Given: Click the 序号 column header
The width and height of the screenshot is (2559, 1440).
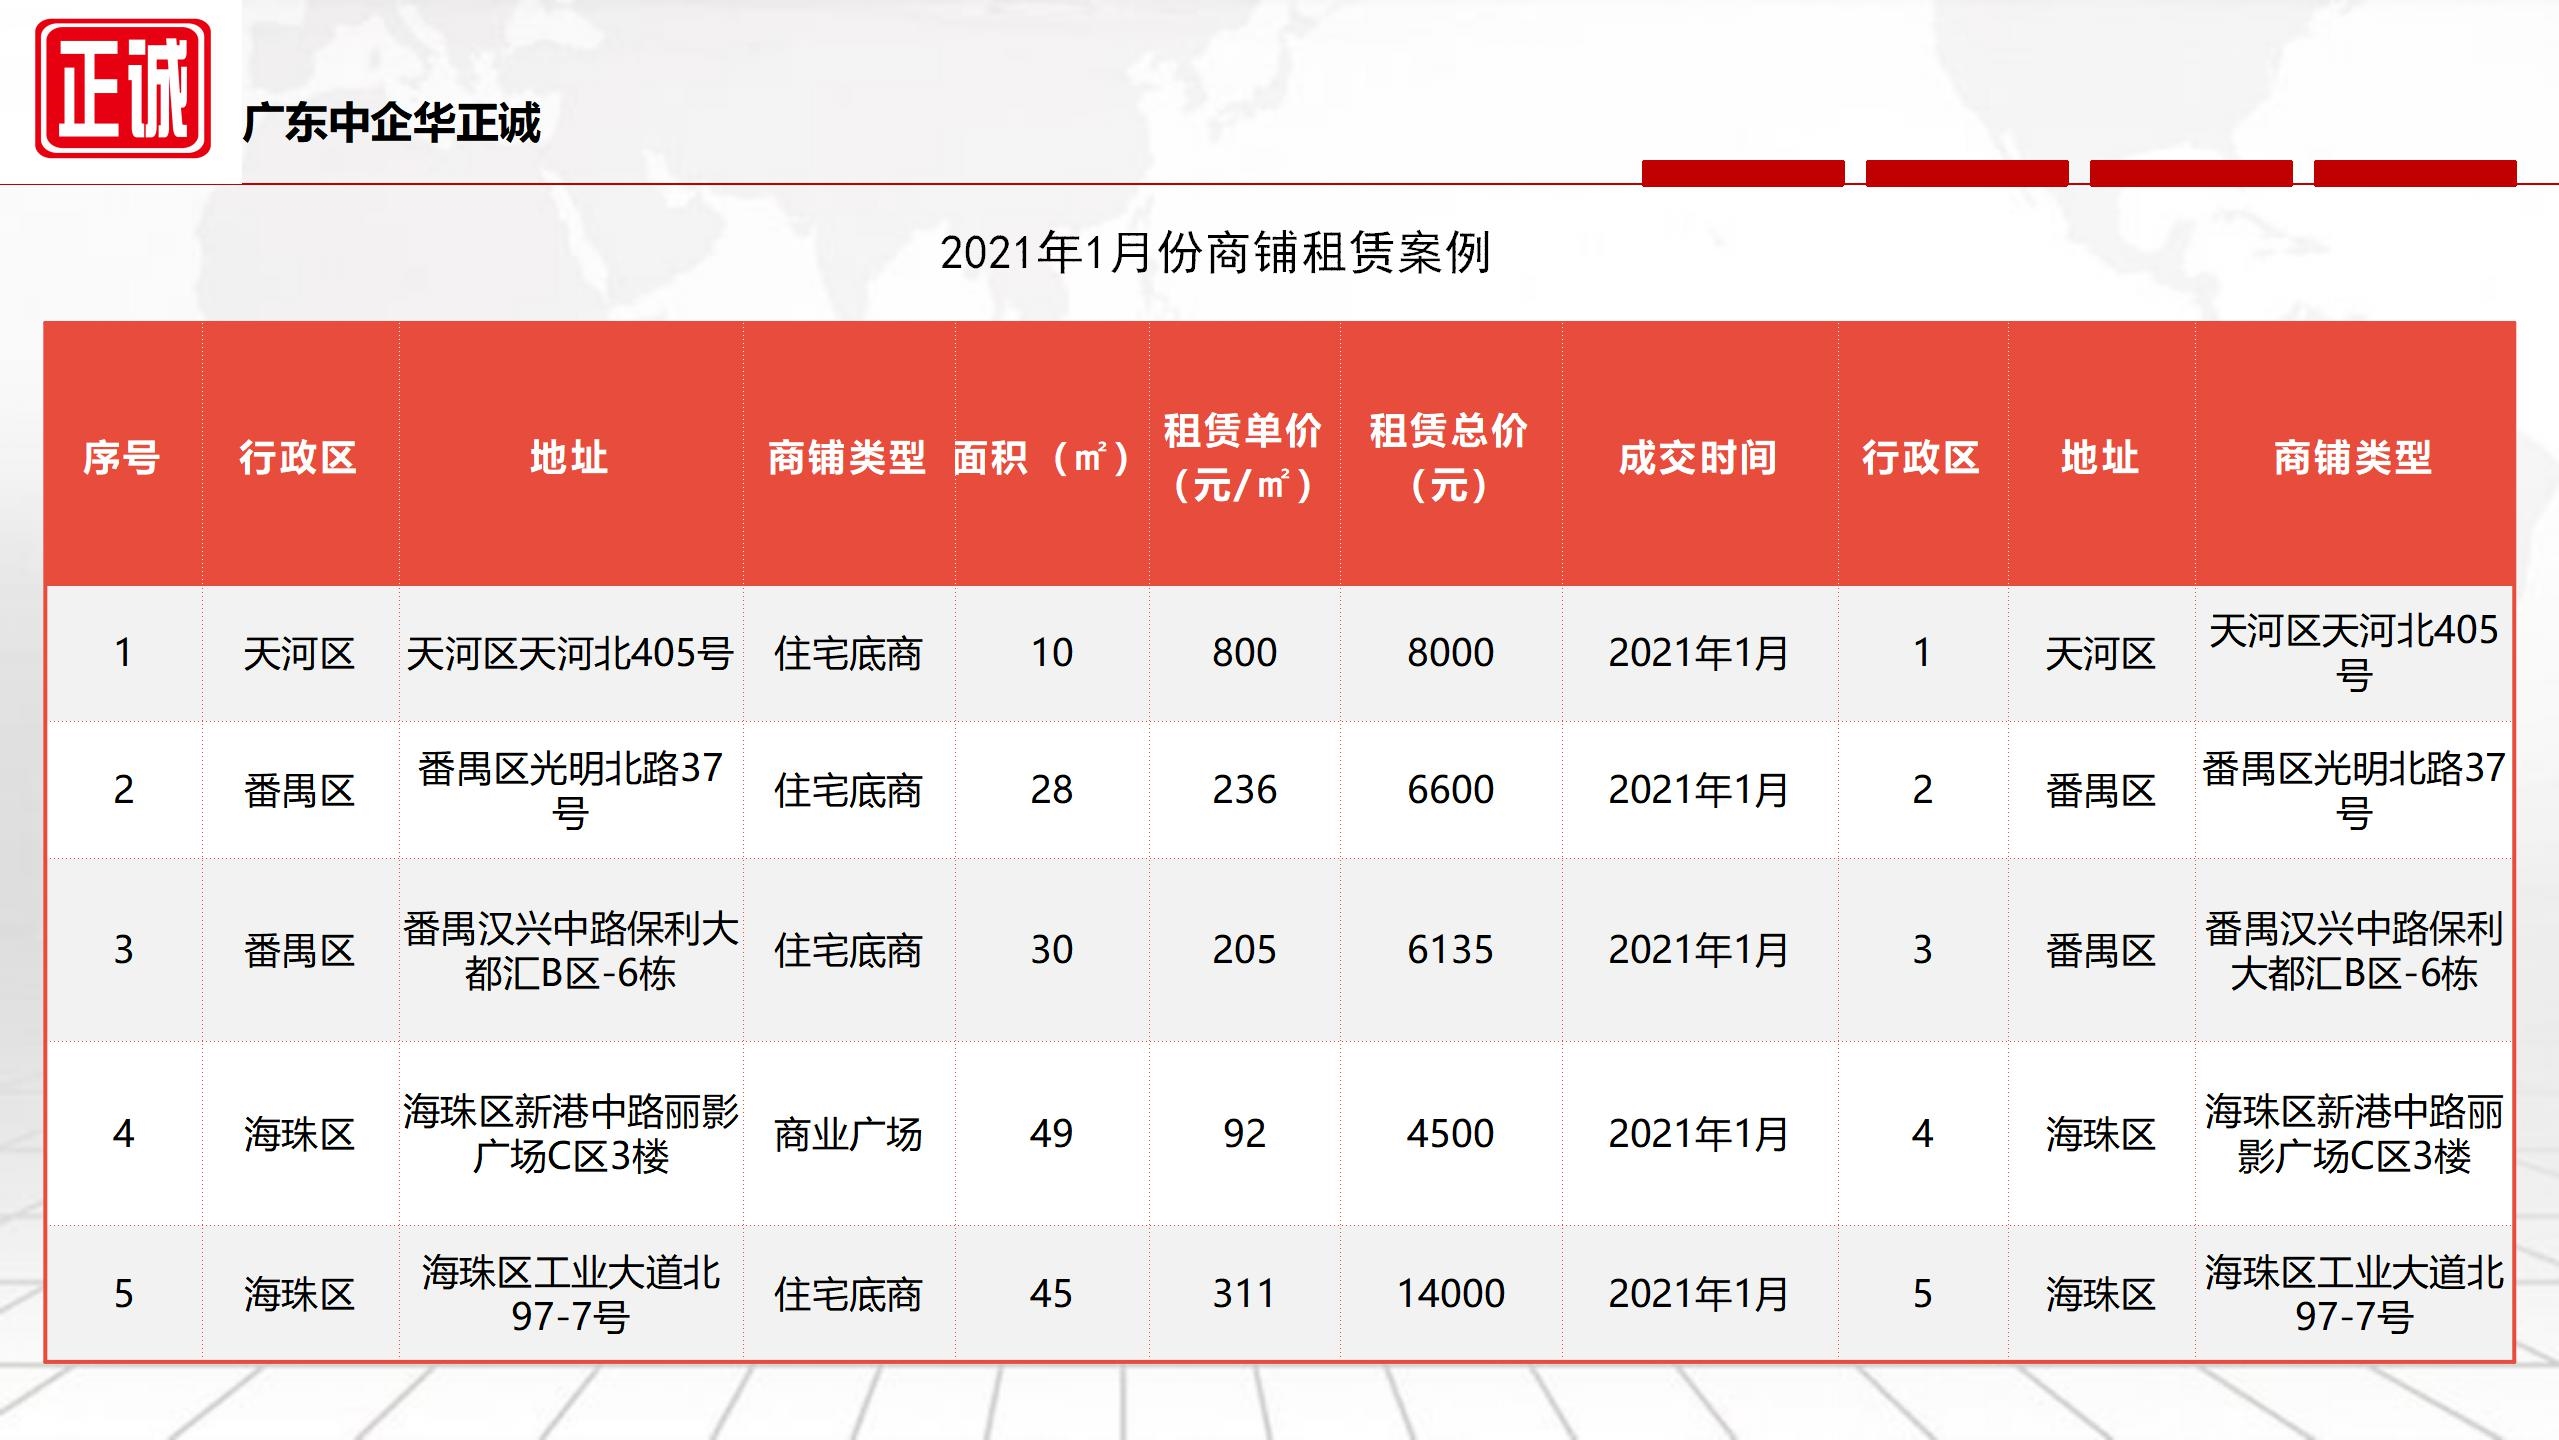Looking at the screenshot, I should 122,457.
